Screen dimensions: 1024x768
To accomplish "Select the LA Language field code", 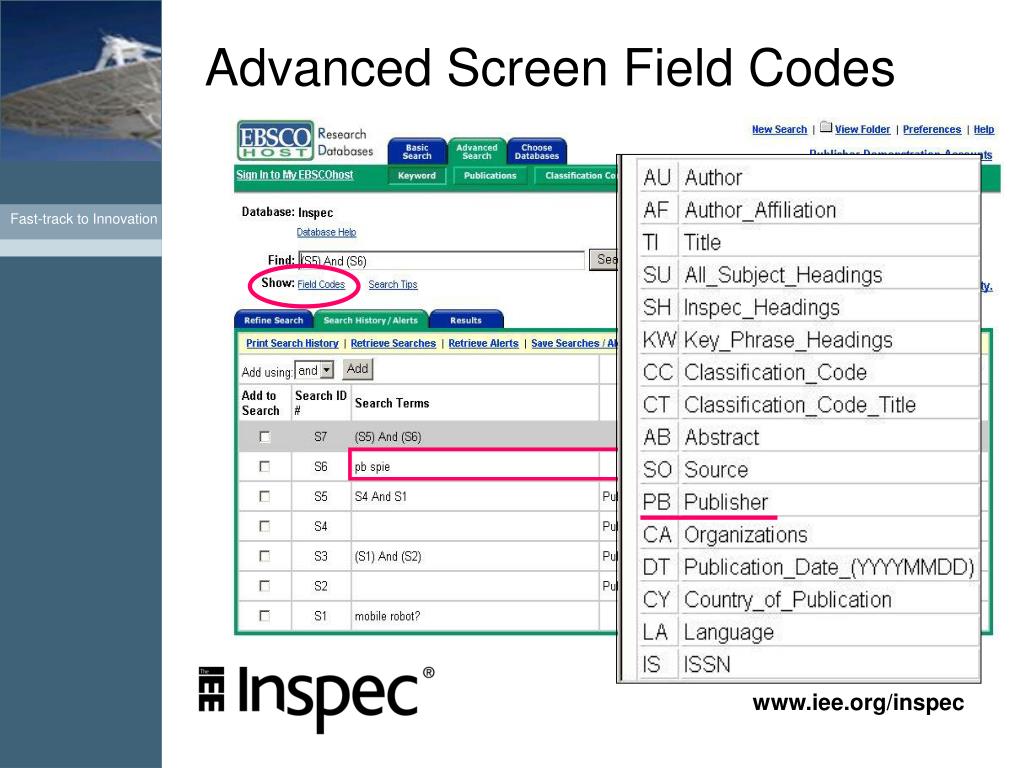I will pyautogui.click(x=810, y=632).
